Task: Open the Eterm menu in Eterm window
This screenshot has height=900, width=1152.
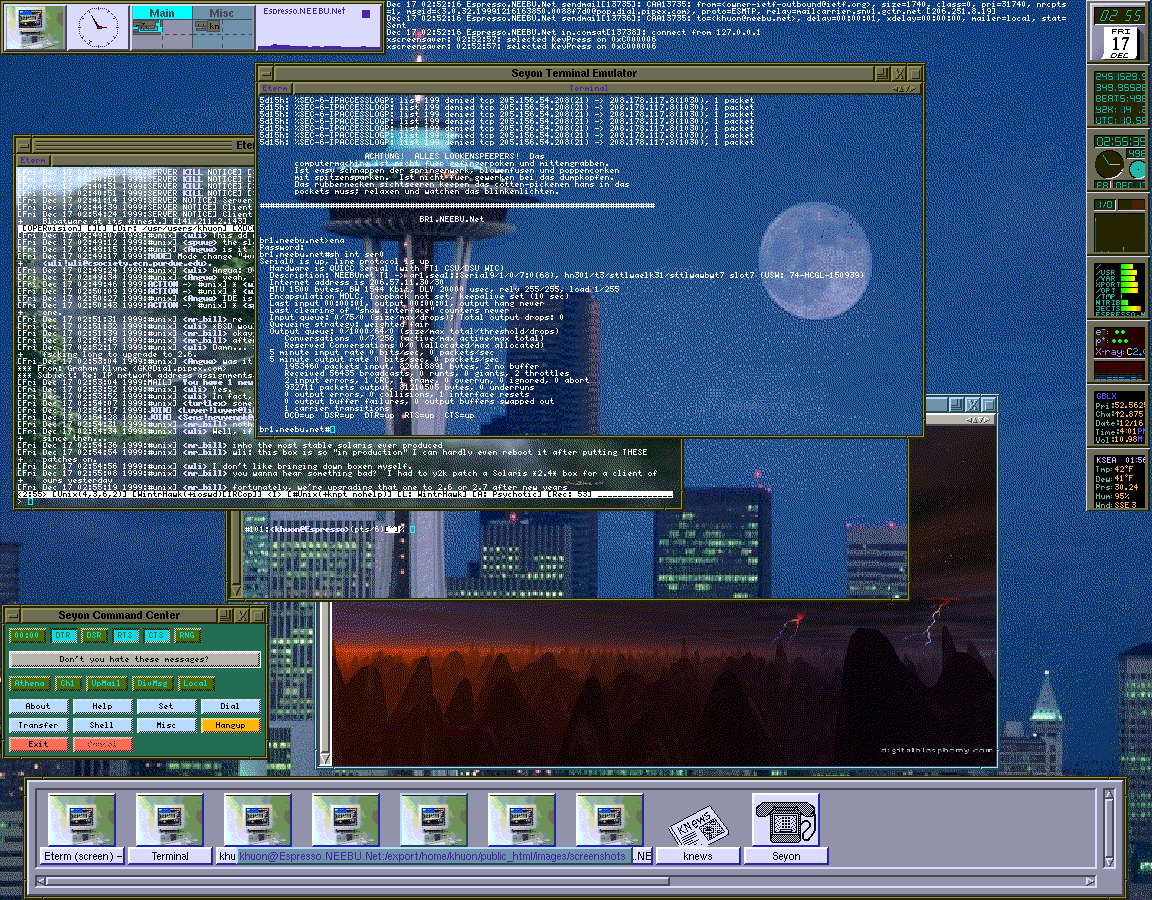Action: [33, 160]
